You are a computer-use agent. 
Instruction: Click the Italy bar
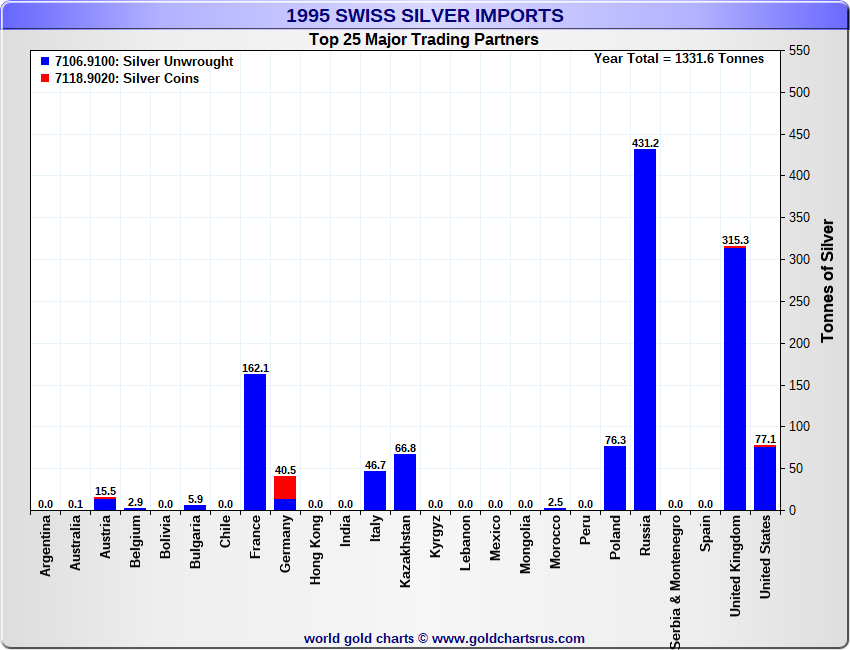(375, 491)
